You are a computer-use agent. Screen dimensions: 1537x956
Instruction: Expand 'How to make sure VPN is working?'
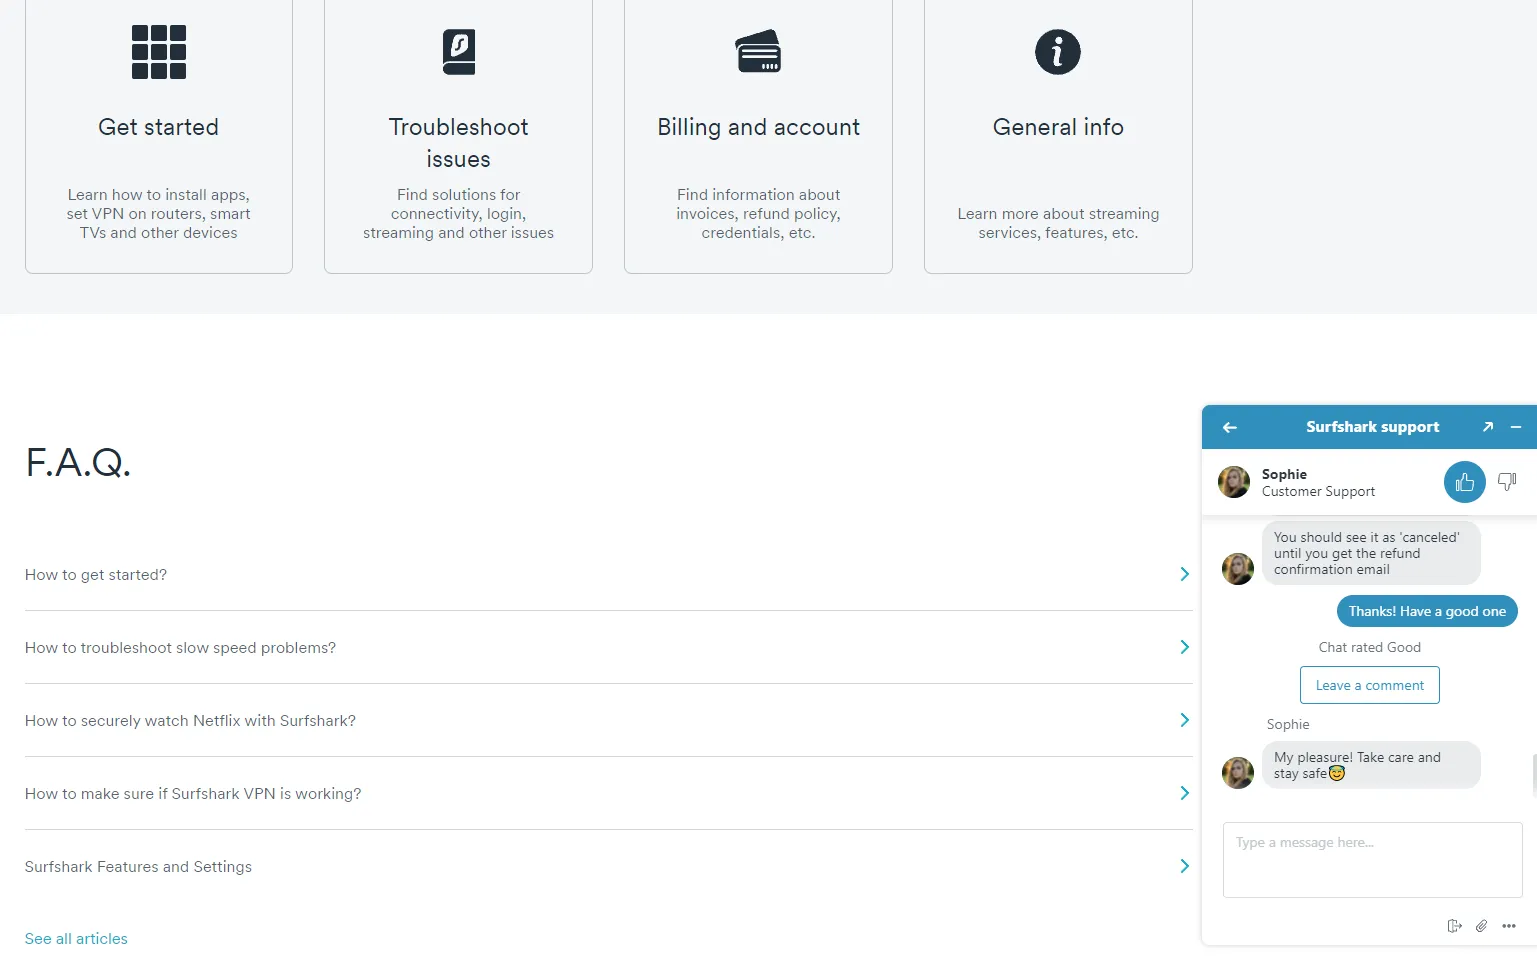(x=608, y=794)
